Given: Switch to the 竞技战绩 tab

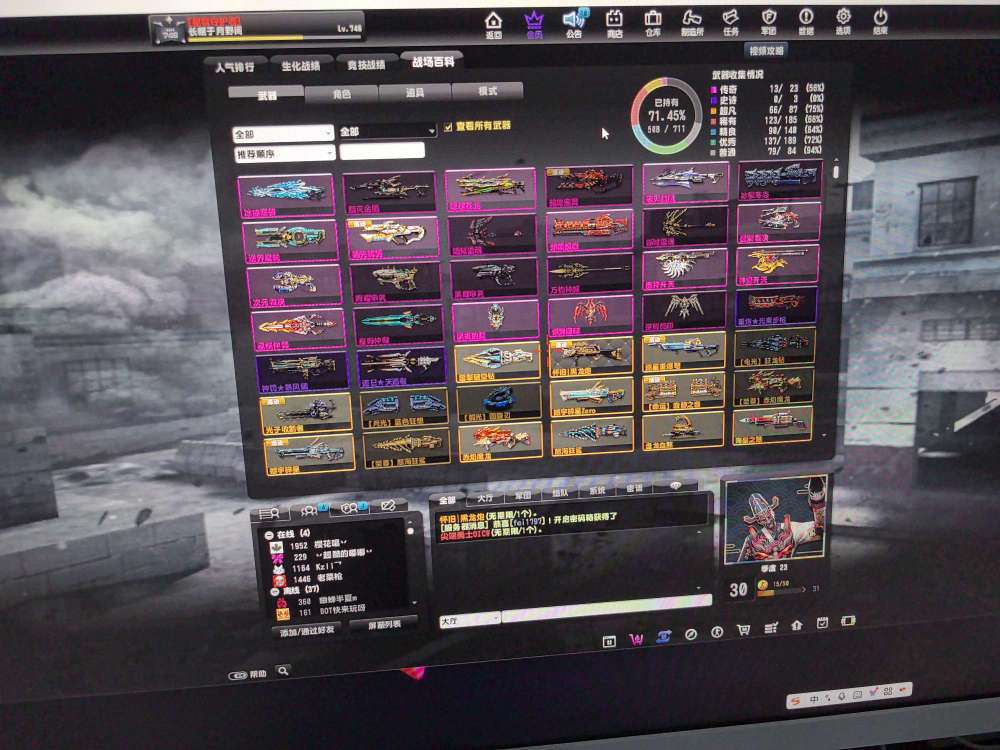Looking at the screenshot, I should click(x=366, y=64).
